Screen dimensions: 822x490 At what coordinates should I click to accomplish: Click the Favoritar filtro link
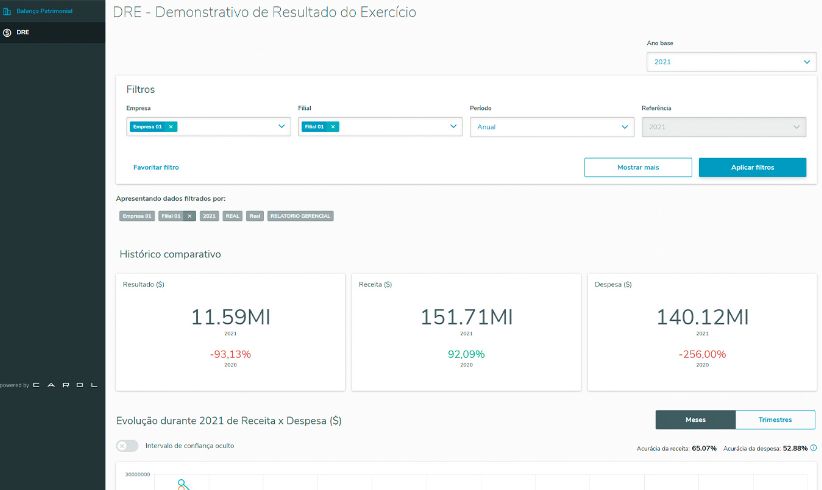pos(156,167)
